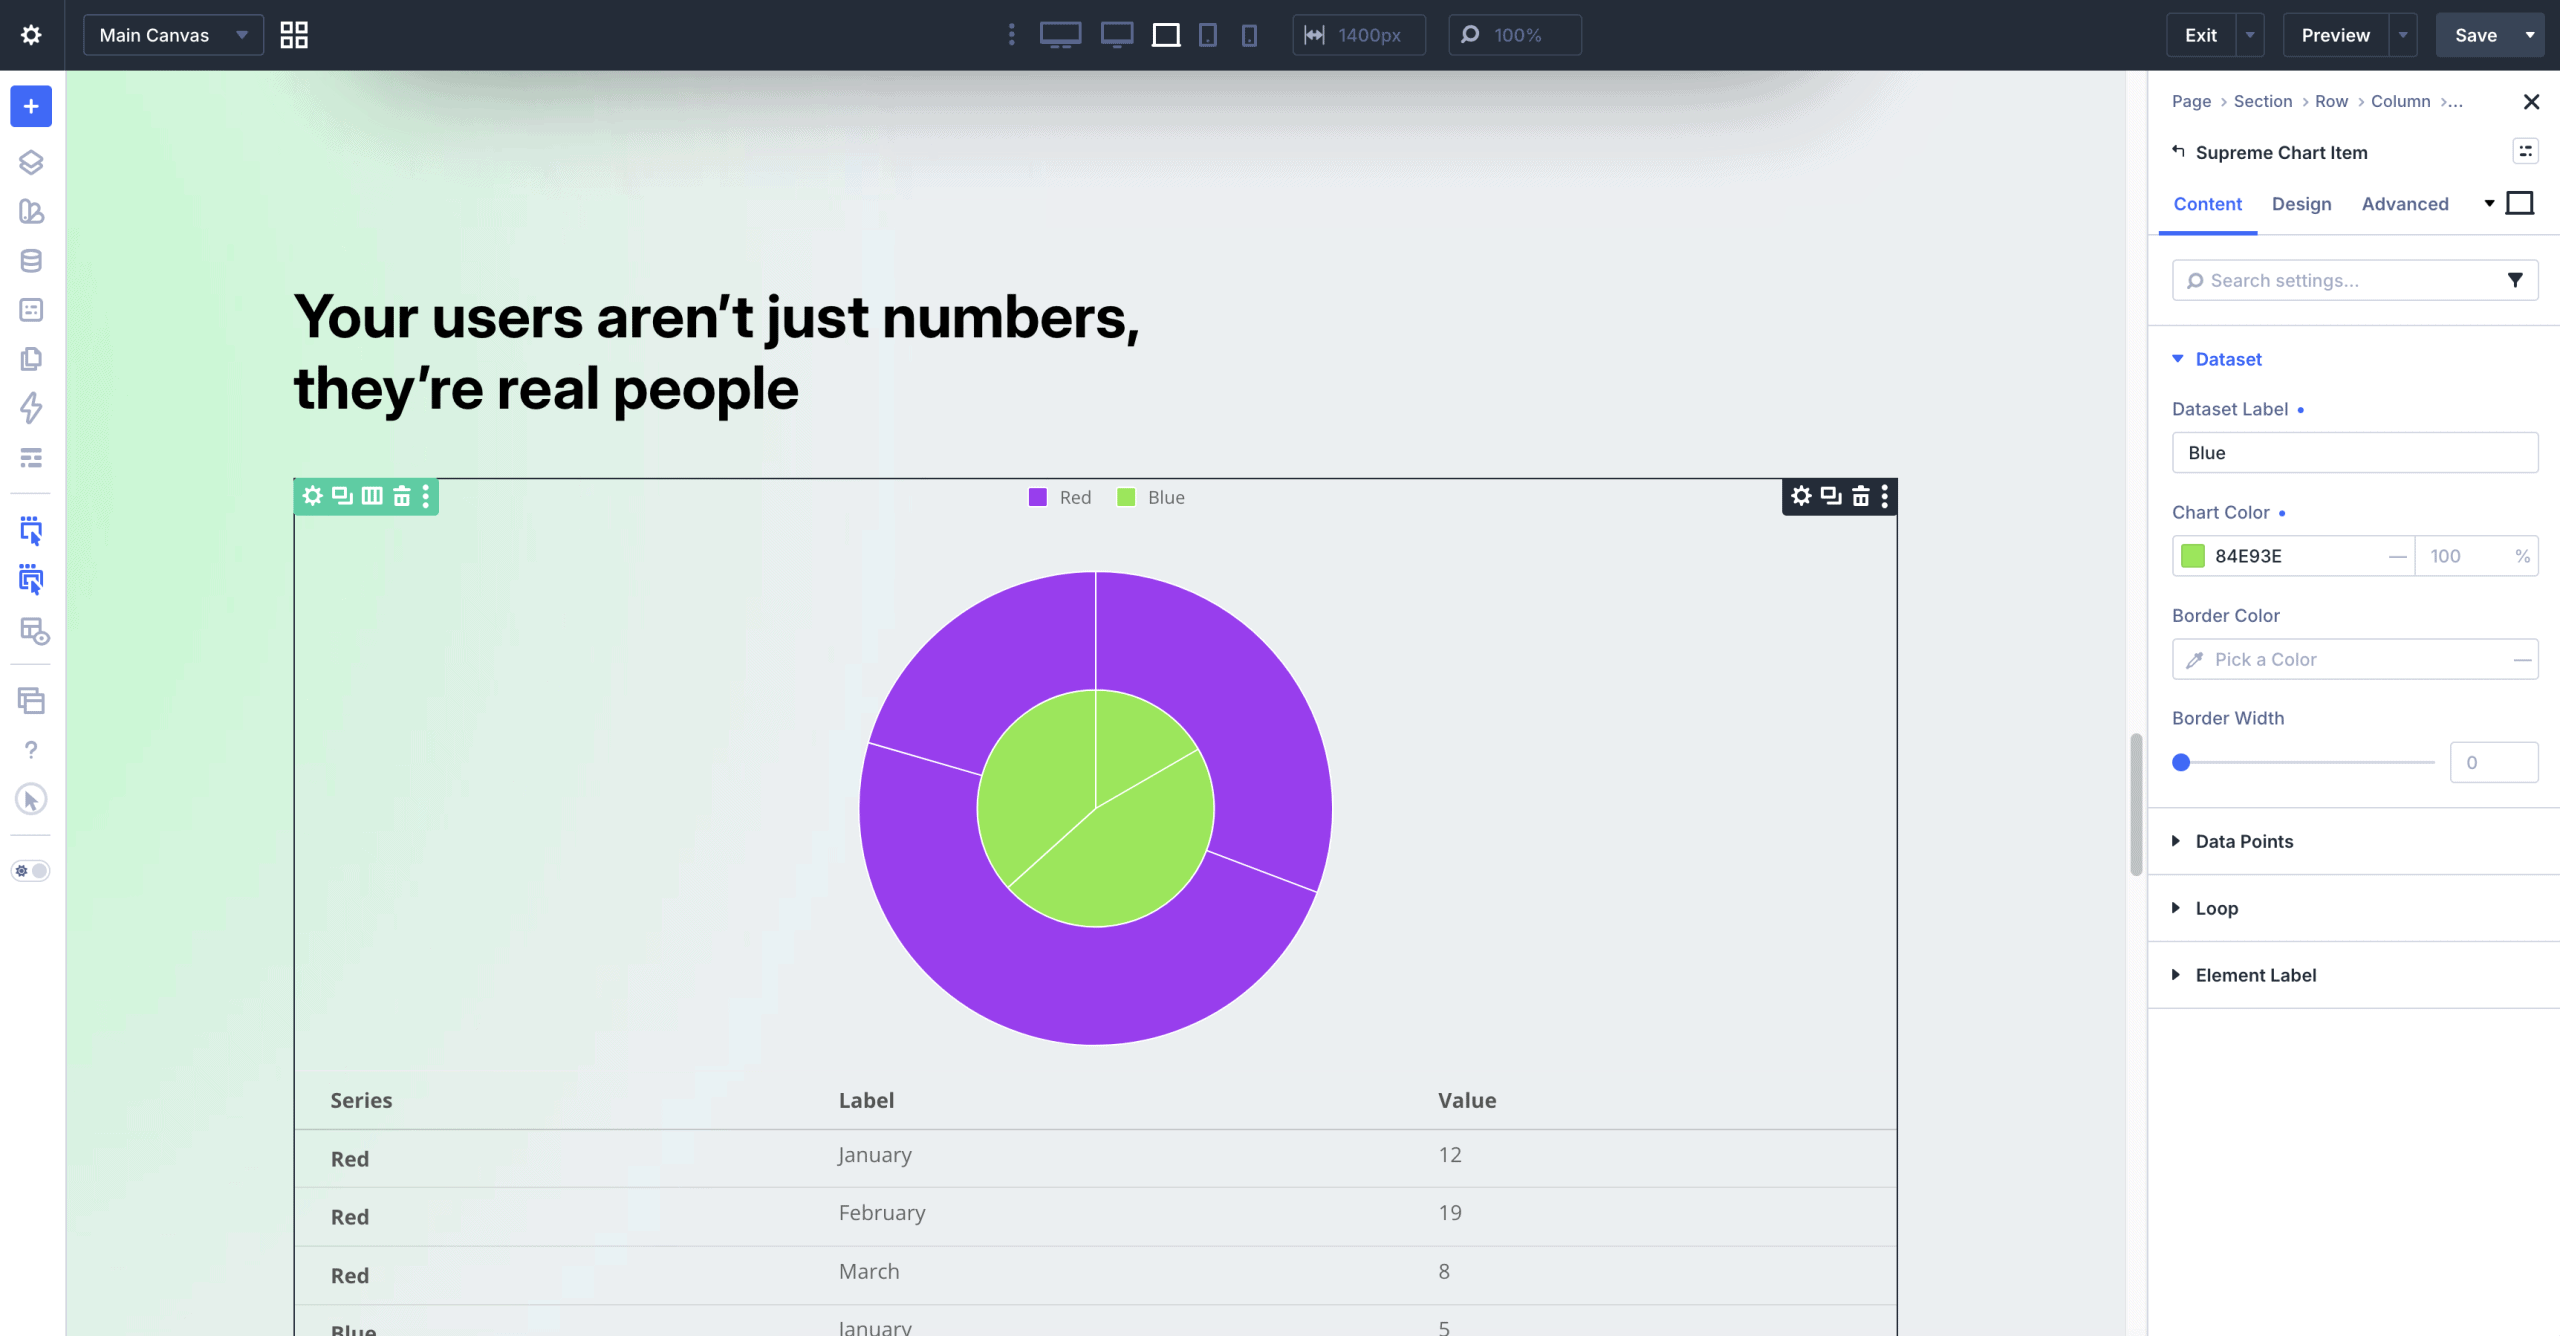The width and height of the screenshot is (2560, 1336).
Task: Click the circular cursor icon in sidebar
Action: 31,799
